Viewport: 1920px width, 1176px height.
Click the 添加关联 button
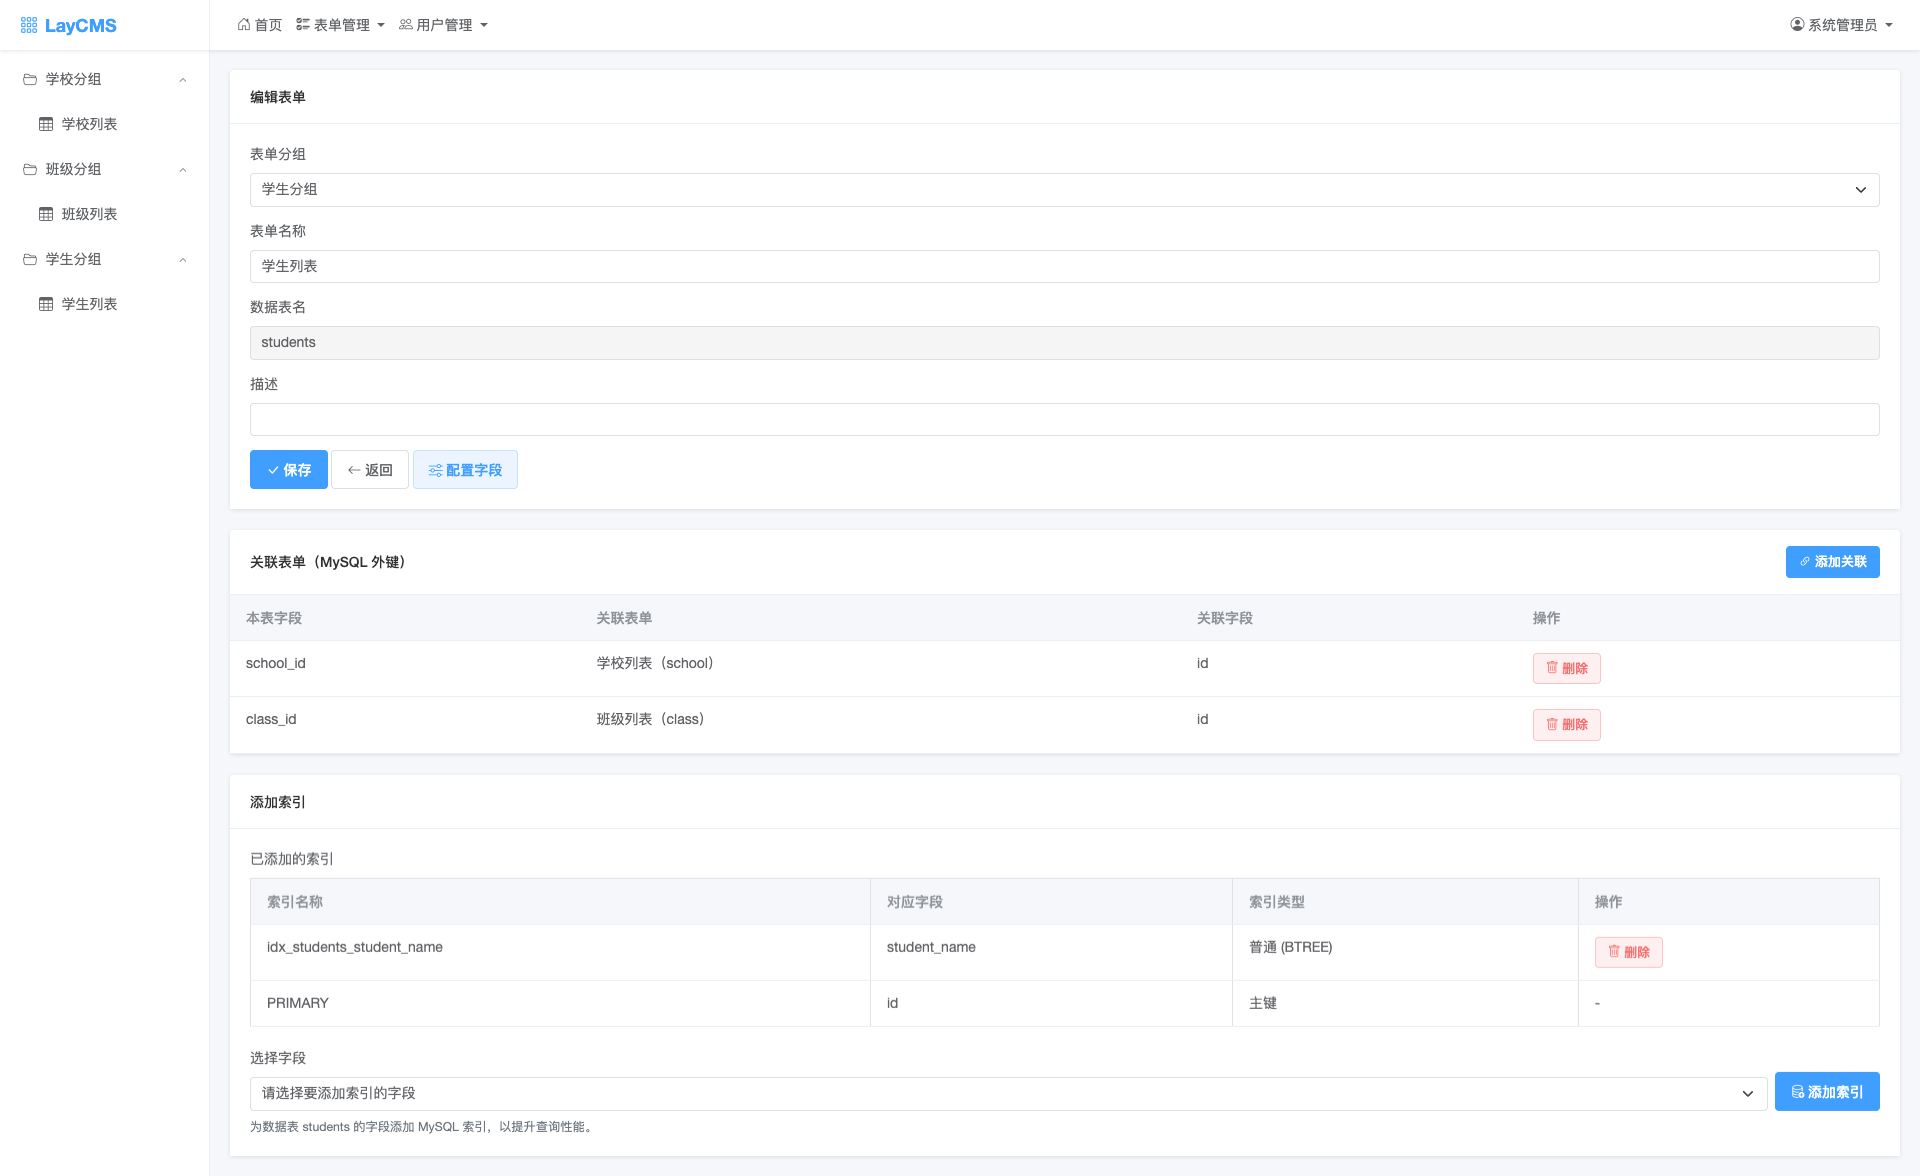pos(1832,562)
